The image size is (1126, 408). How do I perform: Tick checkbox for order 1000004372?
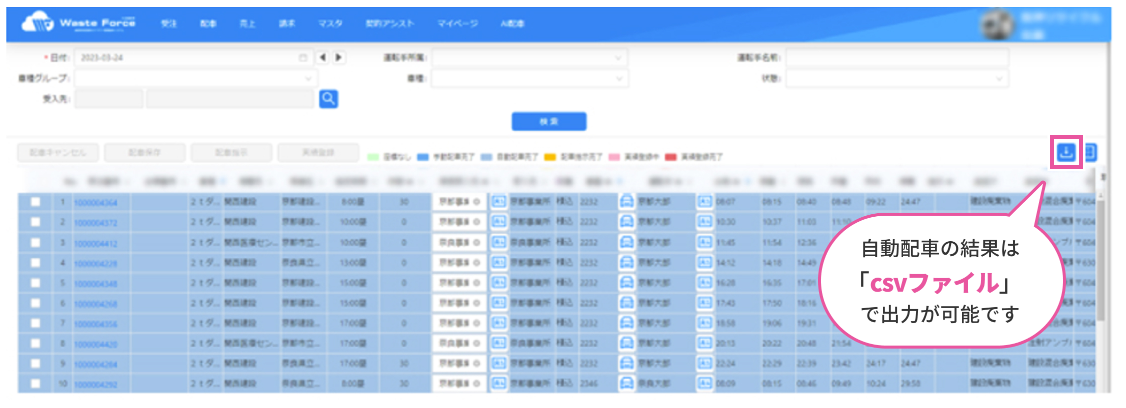click(35, 223)
